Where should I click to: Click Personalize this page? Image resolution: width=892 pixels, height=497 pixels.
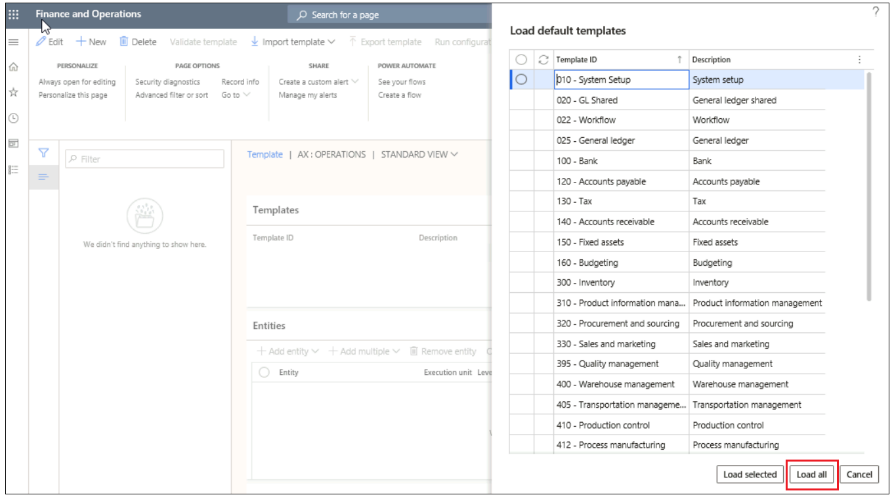[x=73, y=95]
